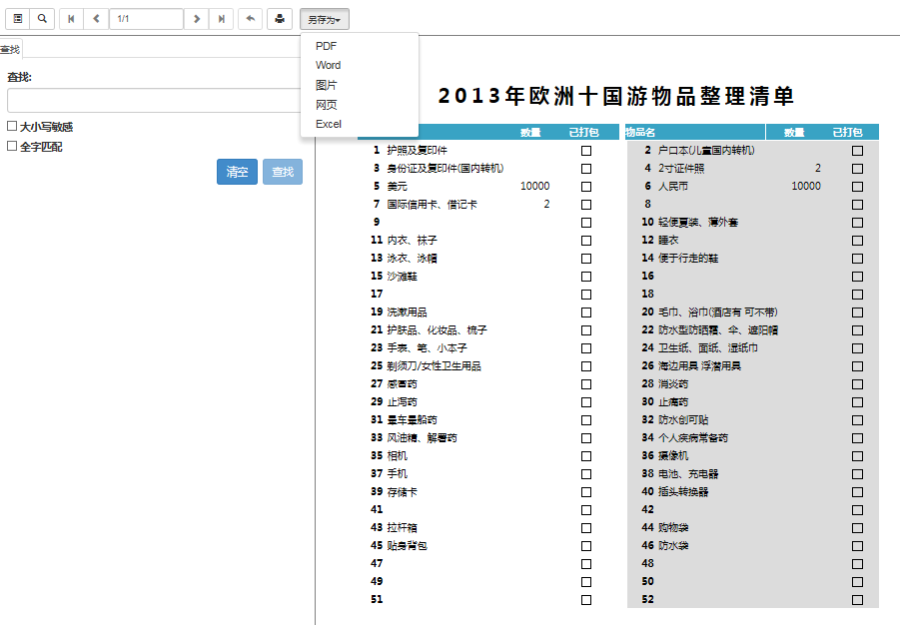
Task: Click the back arrow icon
Action: (251, 19)
